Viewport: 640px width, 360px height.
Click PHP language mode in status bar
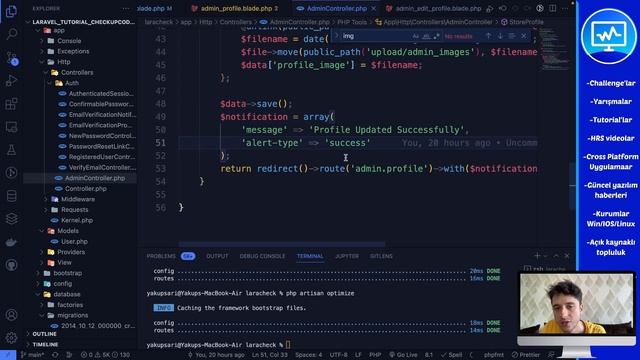pos(375,355)
